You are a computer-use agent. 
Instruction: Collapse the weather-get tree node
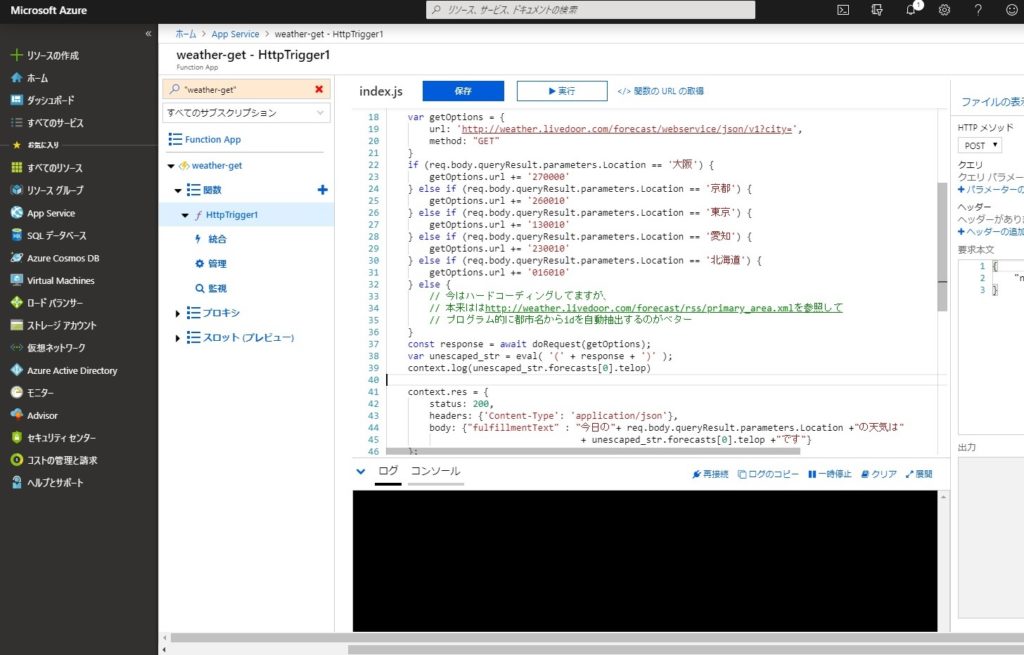click(171, 166)
